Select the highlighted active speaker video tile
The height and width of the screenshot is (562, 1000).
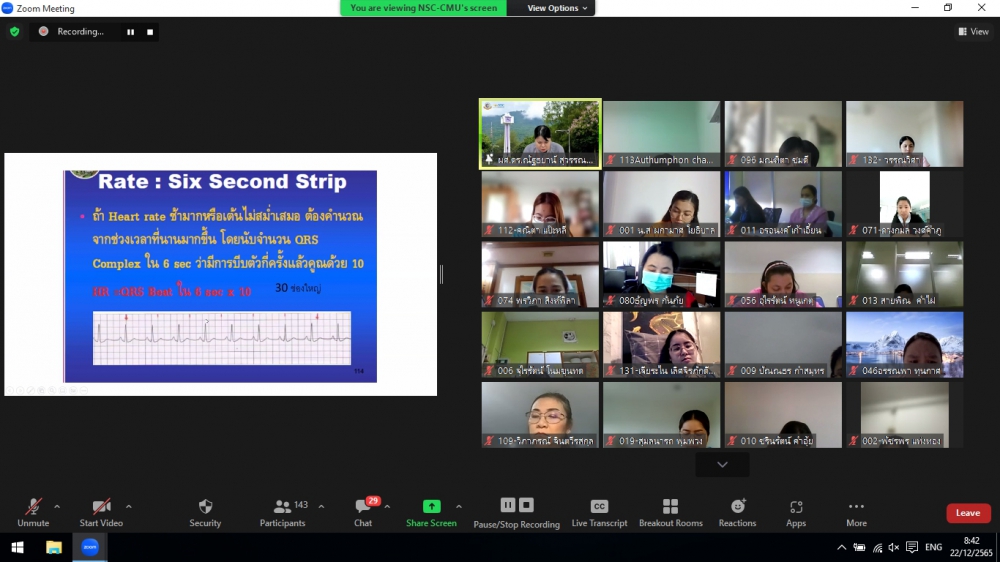pos(540,132)
